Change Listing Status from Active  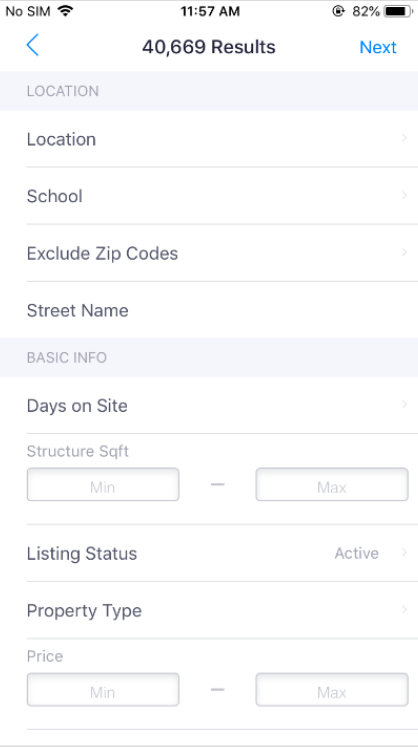357,553
